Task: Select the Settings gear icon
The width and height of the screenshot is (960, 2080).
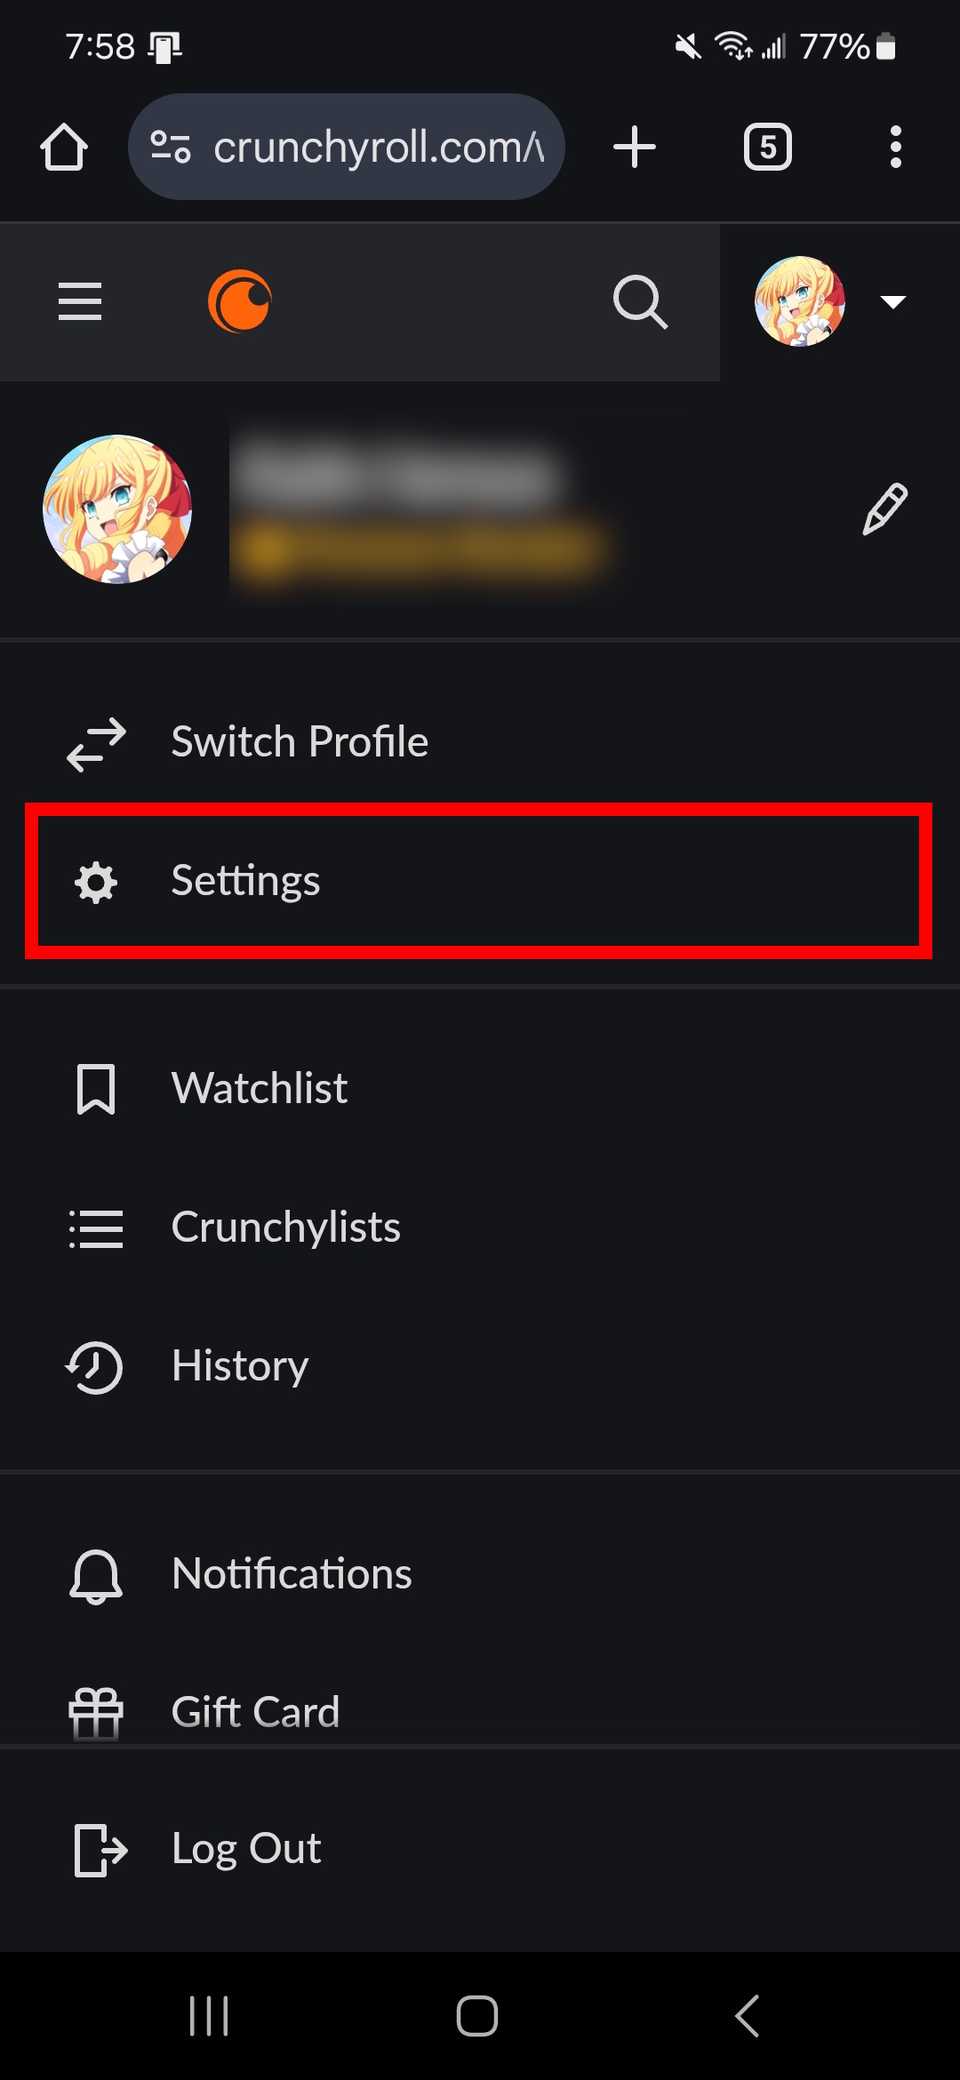Action: [x=95, y=882]
